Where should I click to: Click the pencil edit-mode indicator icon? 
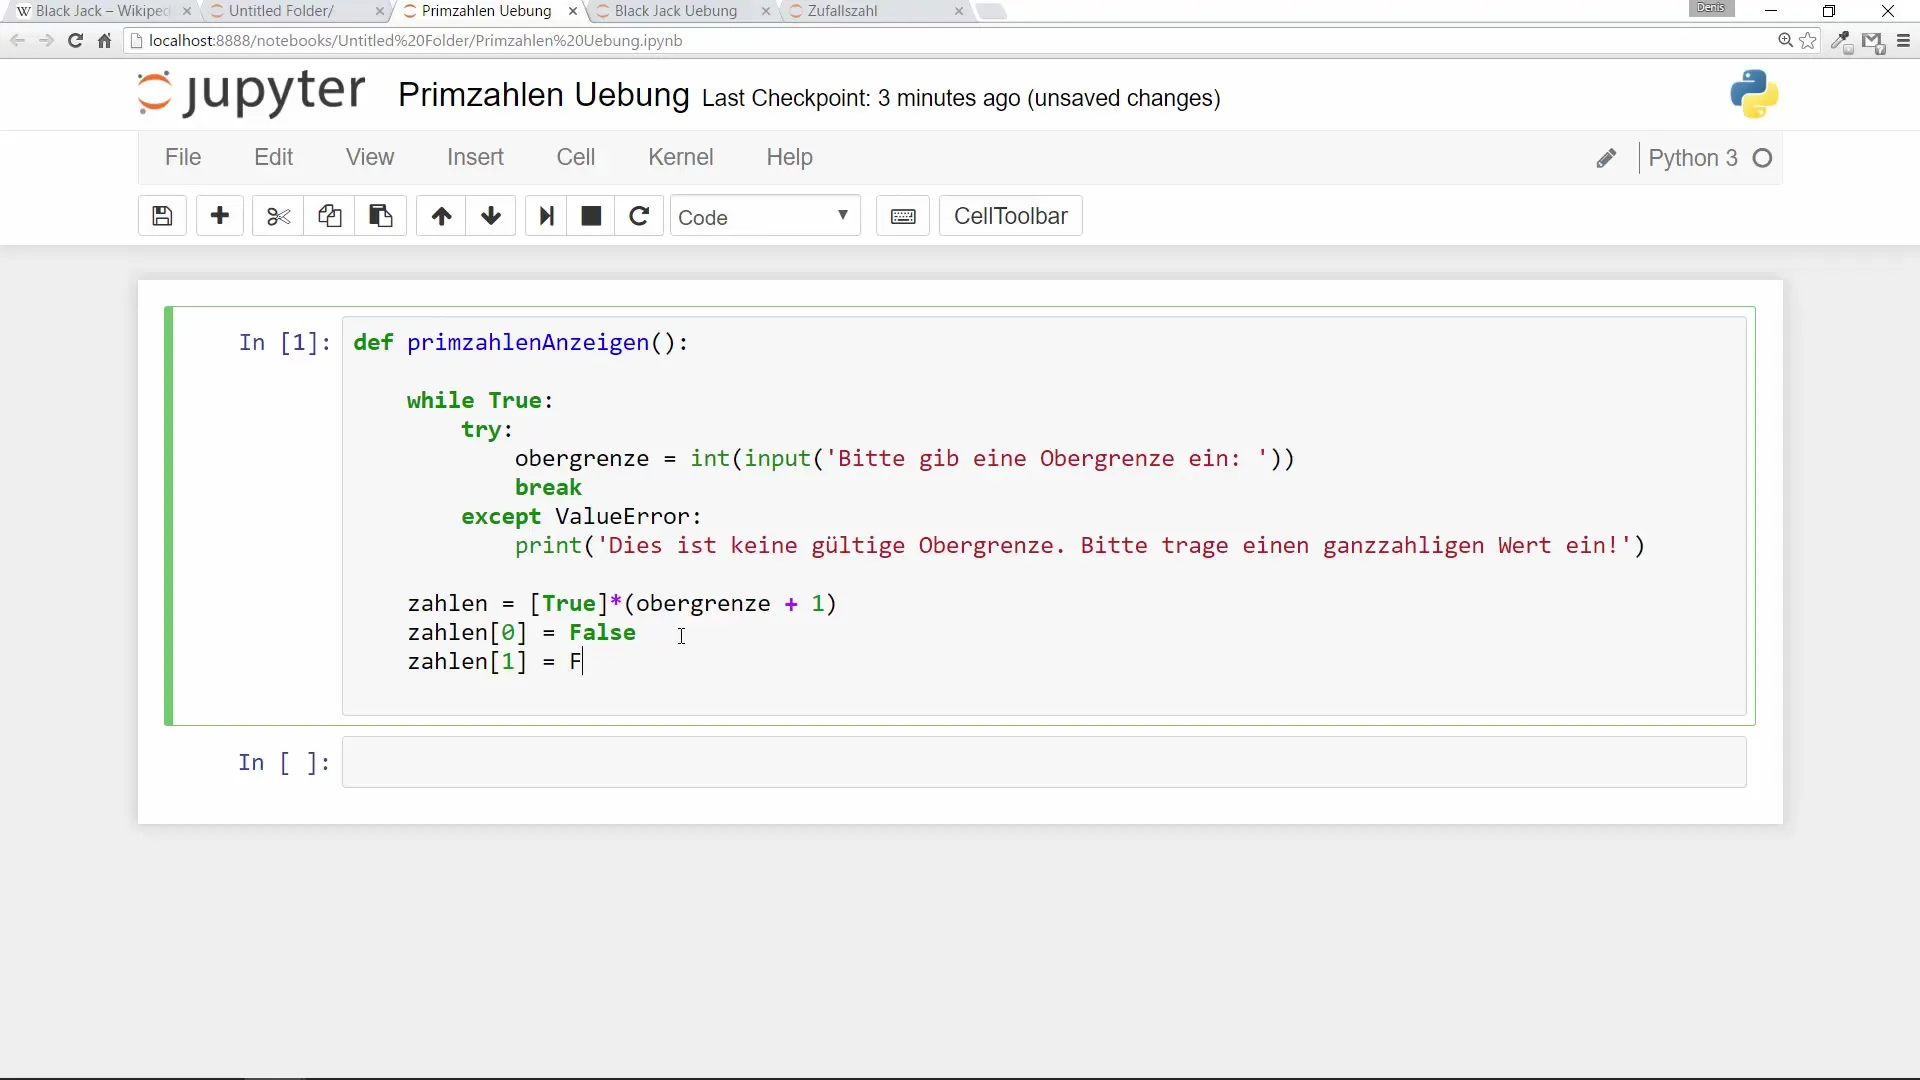click(x=1606, y=158)
